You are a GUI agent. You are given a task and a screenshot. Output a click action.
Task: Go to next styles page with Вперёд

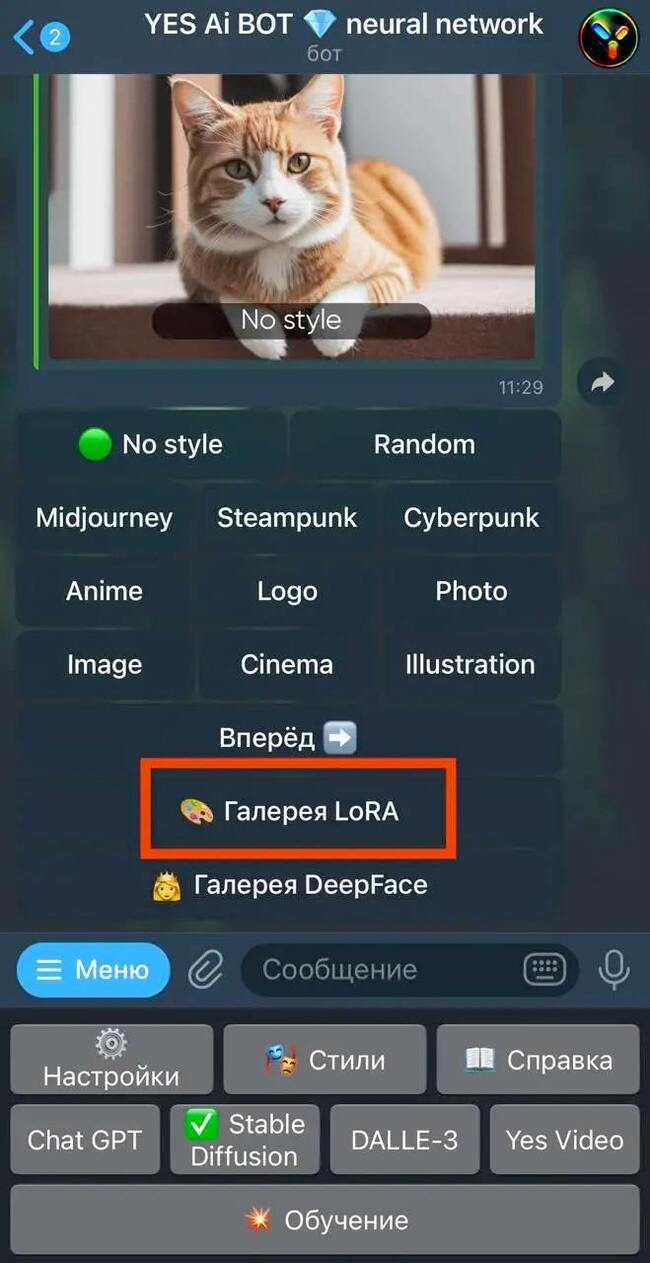point(288,738)
